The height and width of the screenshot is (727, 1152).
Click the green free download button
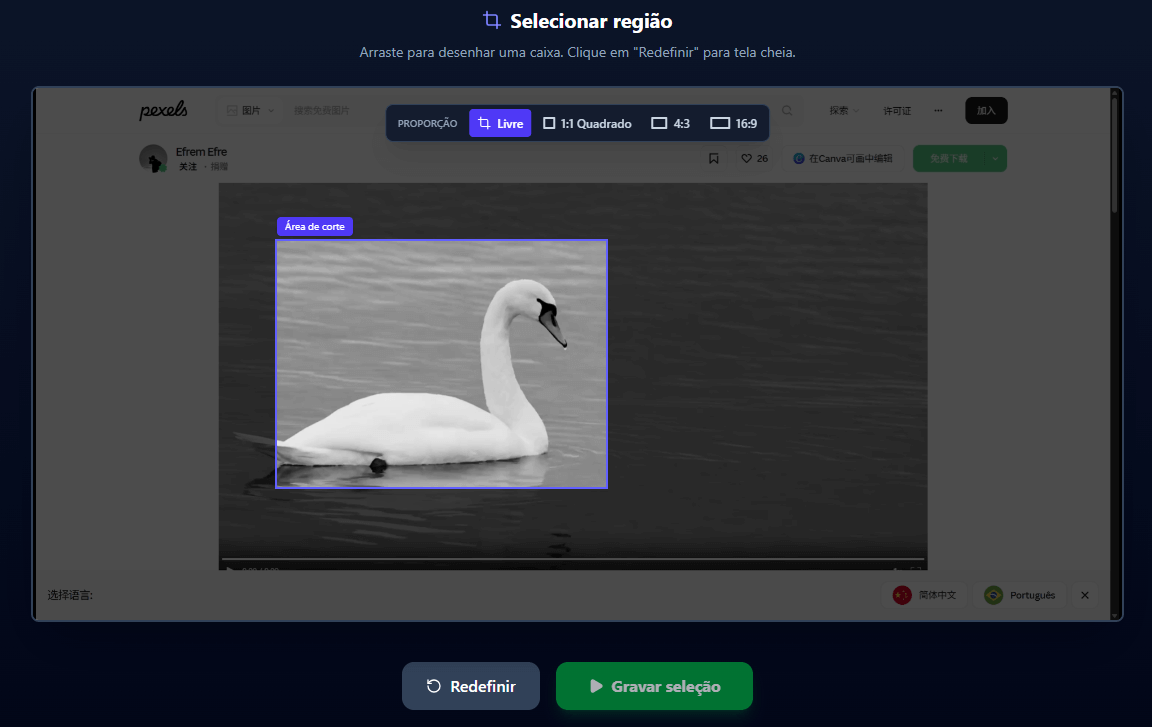[x=948, y=159]
